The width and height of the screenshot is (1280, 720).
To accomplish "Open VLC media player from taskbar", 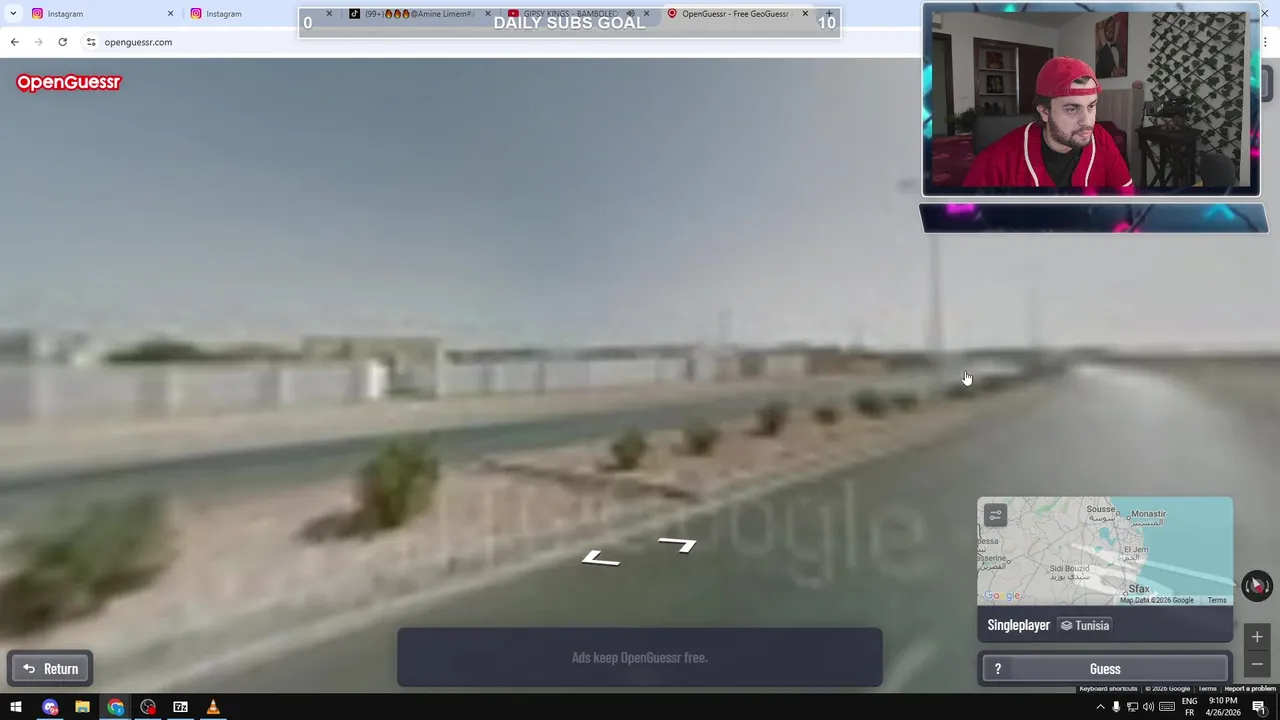I will click(212, 708).
